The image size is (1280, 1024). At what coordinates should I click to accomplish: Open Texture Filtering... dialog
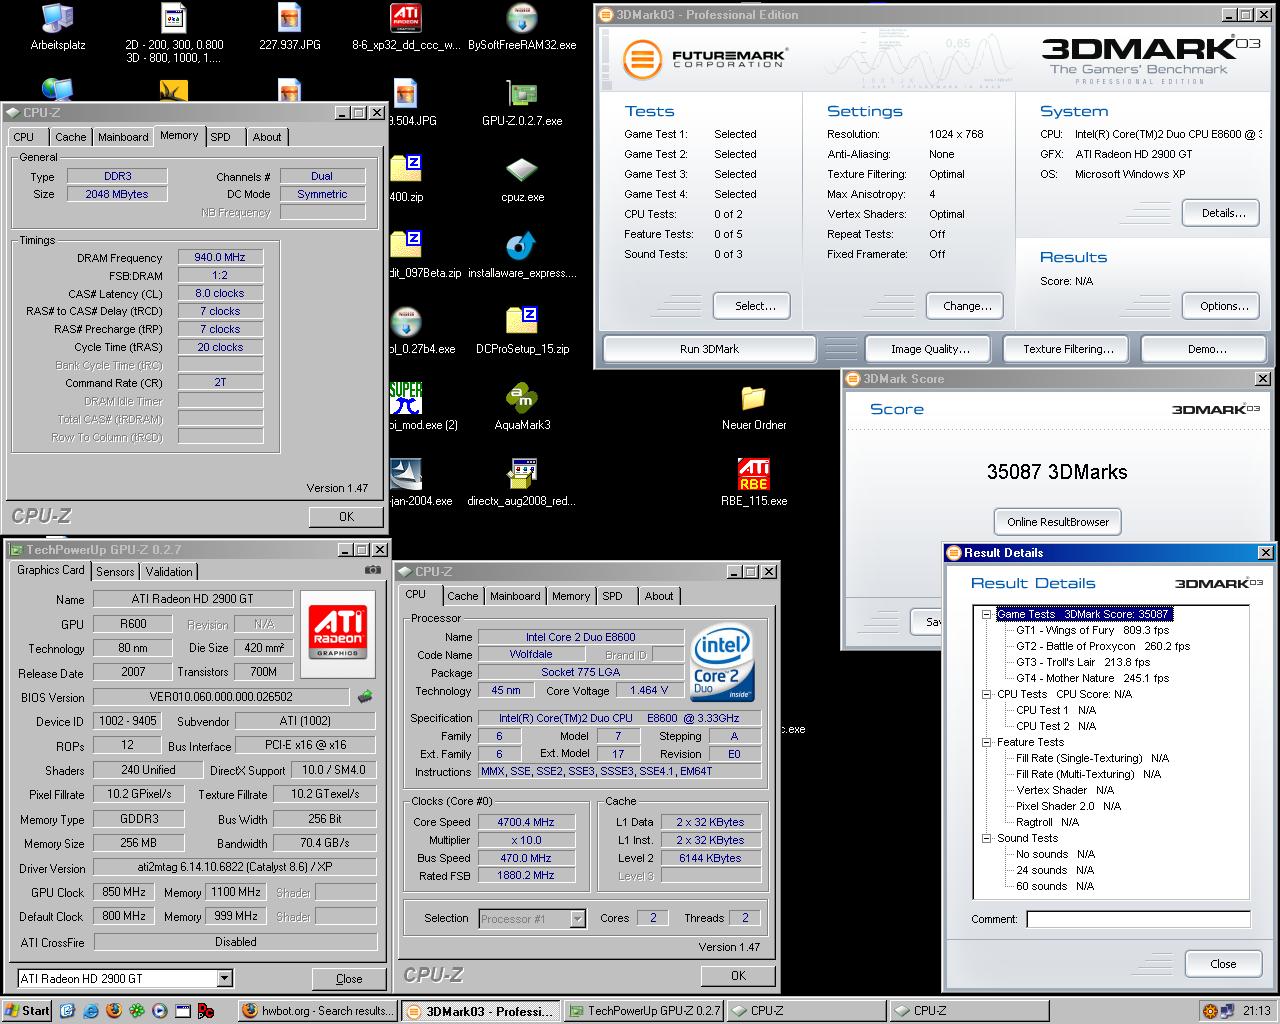coord(1068,349)
